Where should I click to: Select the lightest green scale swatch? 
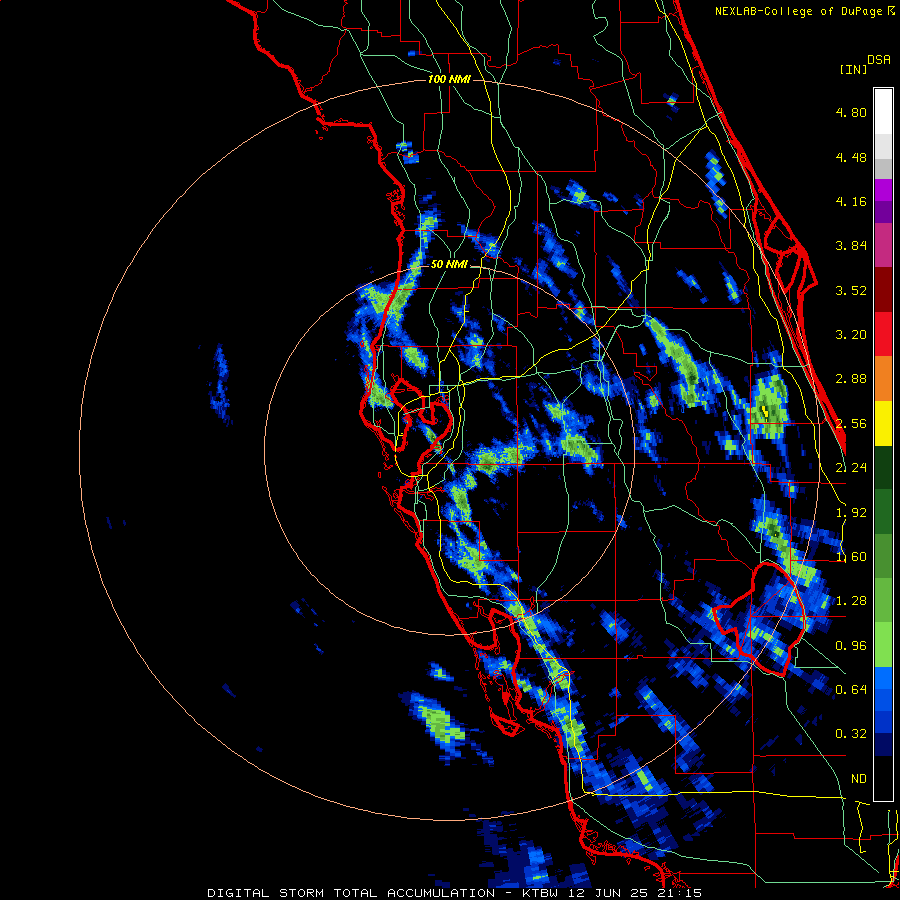[883, 645]
